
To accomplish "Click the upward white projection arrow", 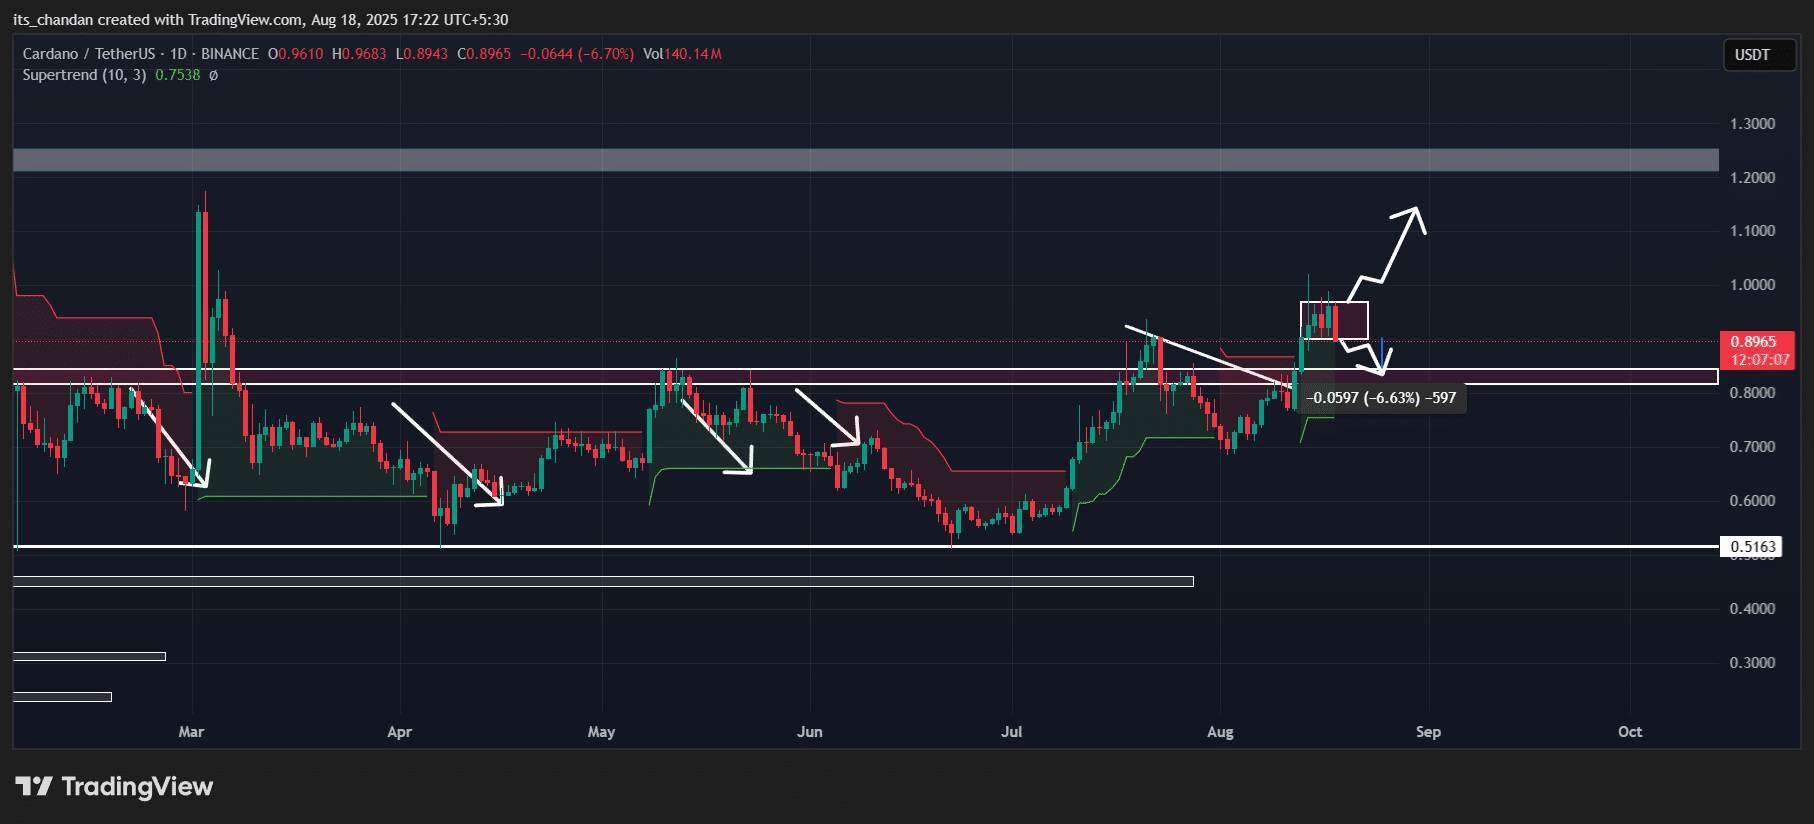I will pyautogui.click(x=1390, y=250).
